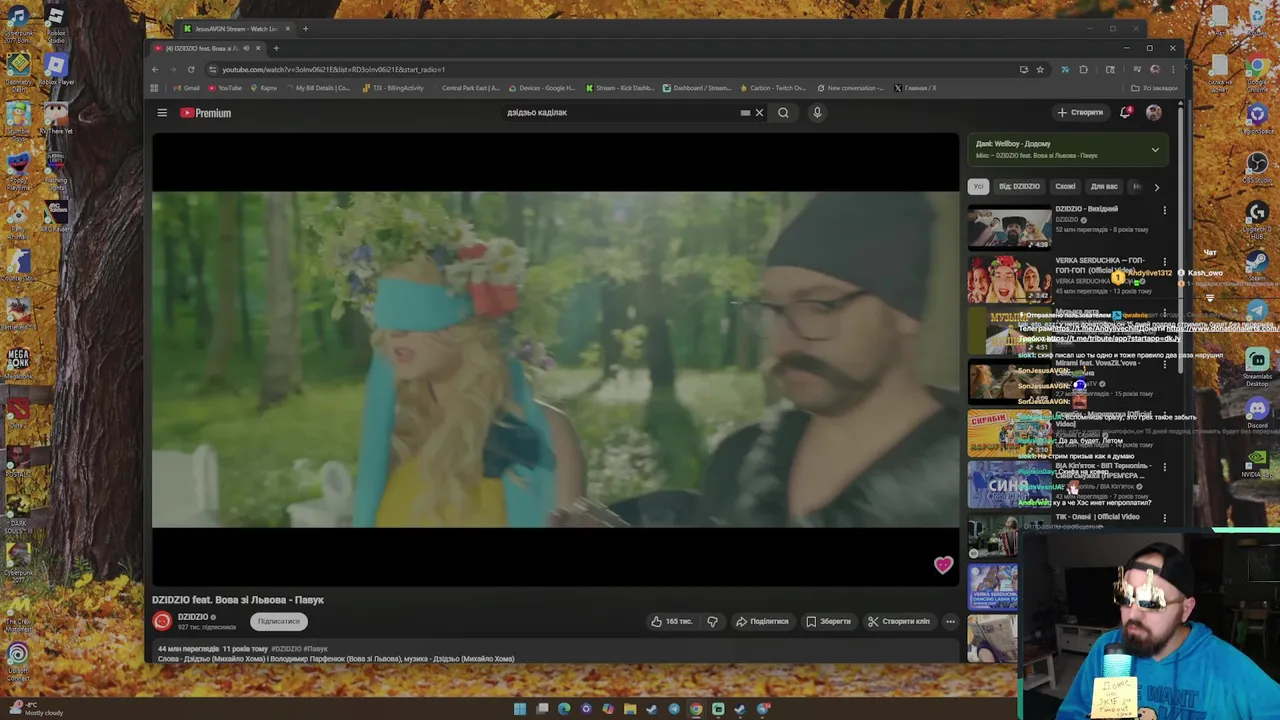1280x720 pixels.
Task: Open the YouTube bookmark
Action: [x=225, y=88]
